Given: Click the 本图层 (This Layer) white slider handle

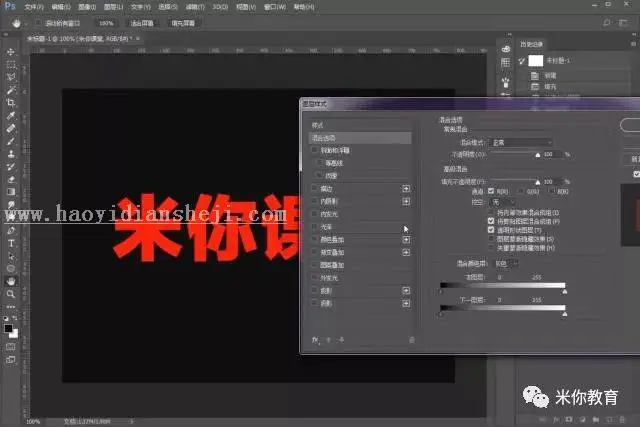Looking at the screenshot, I should point(564,291).
